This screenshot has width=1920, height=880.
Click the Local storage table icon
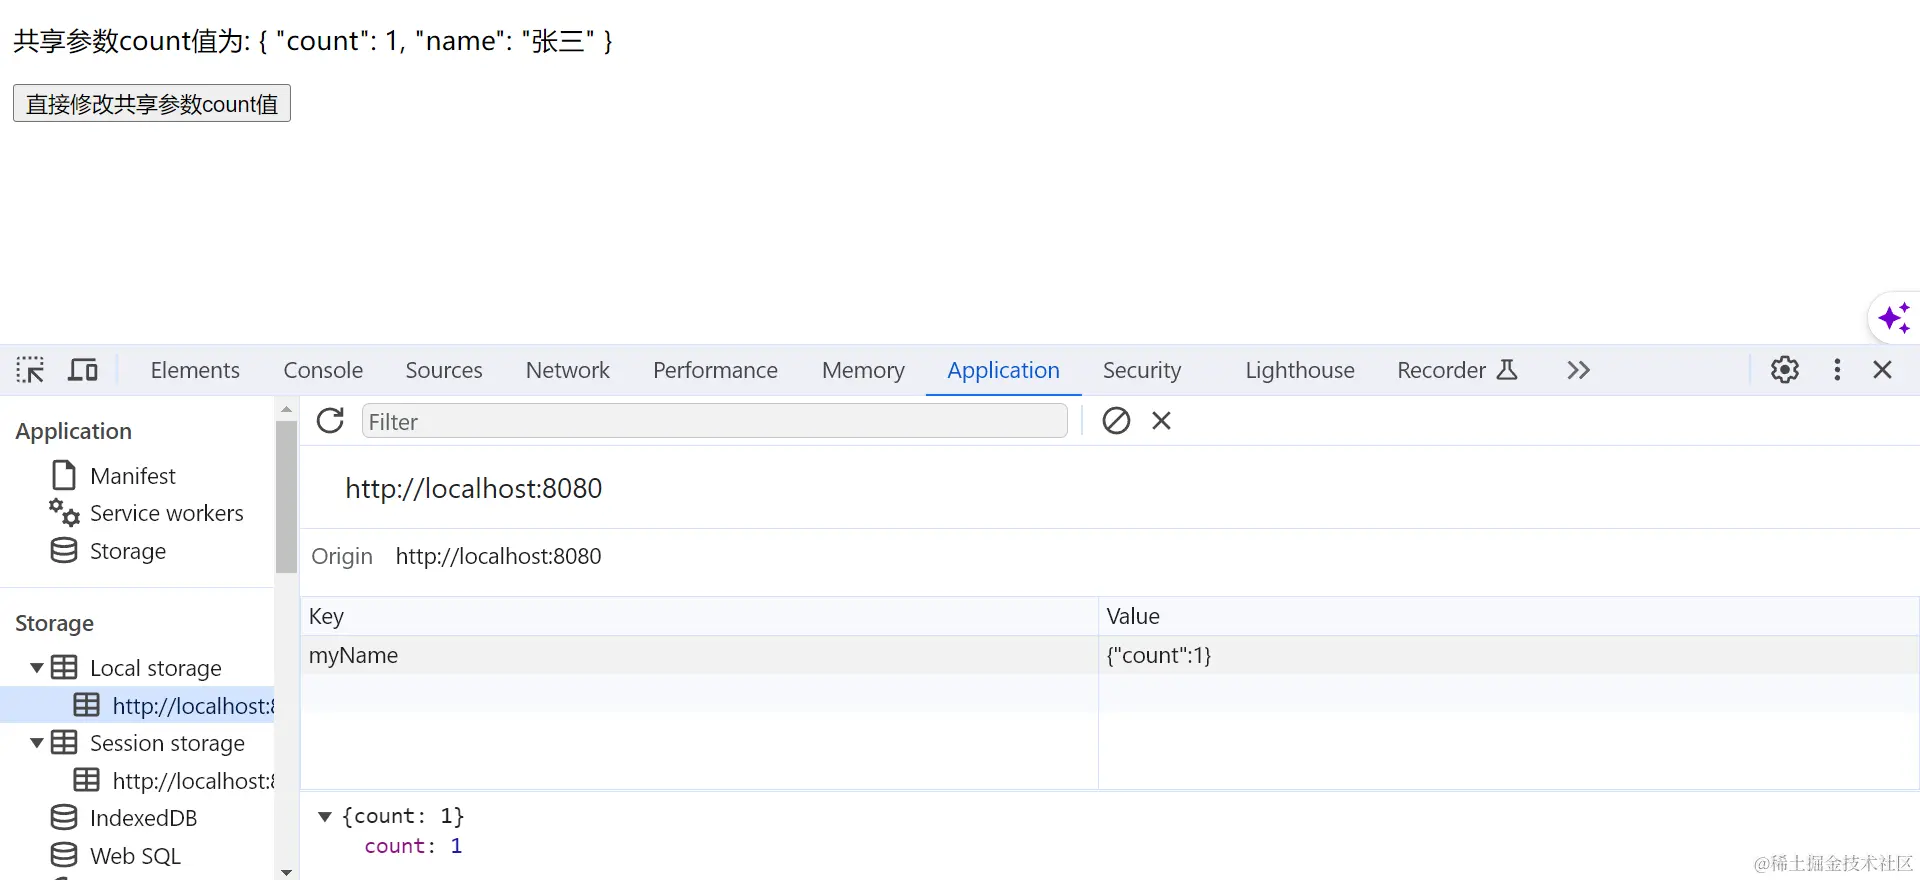64,667
